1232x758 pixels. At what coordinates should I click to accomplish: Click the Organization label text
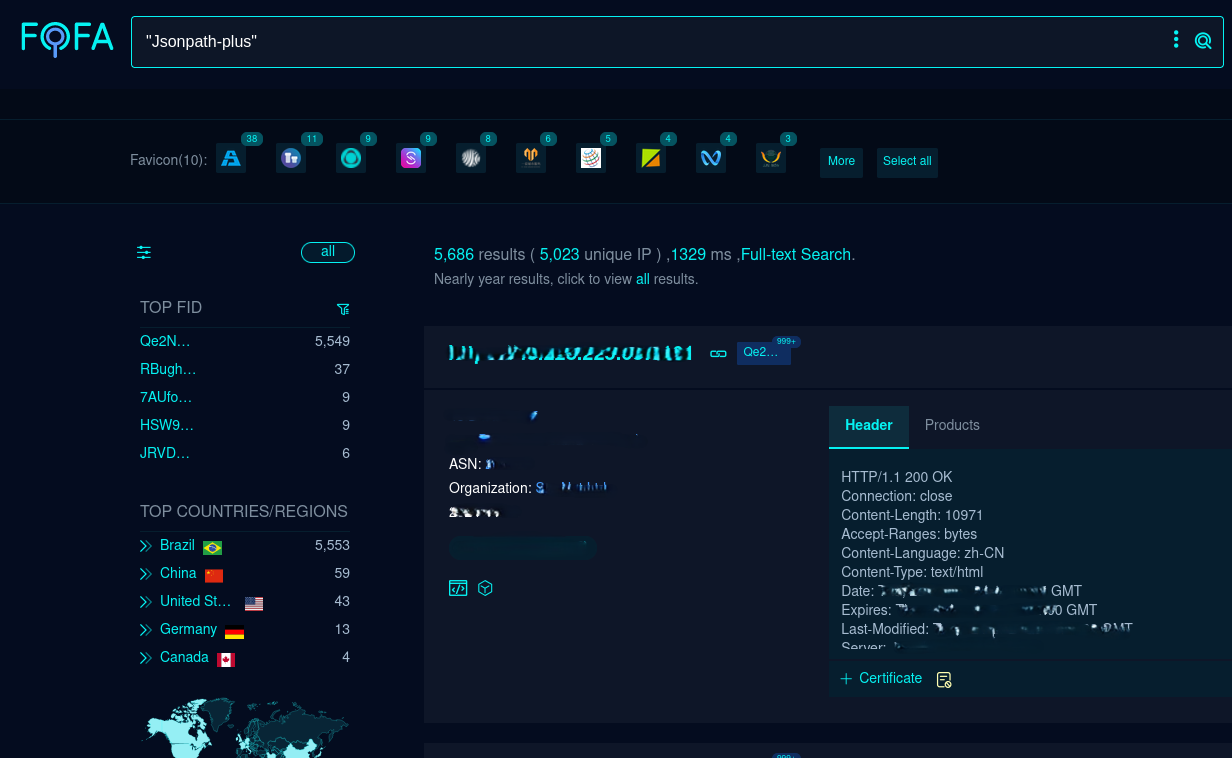click(x=490, y=488)
